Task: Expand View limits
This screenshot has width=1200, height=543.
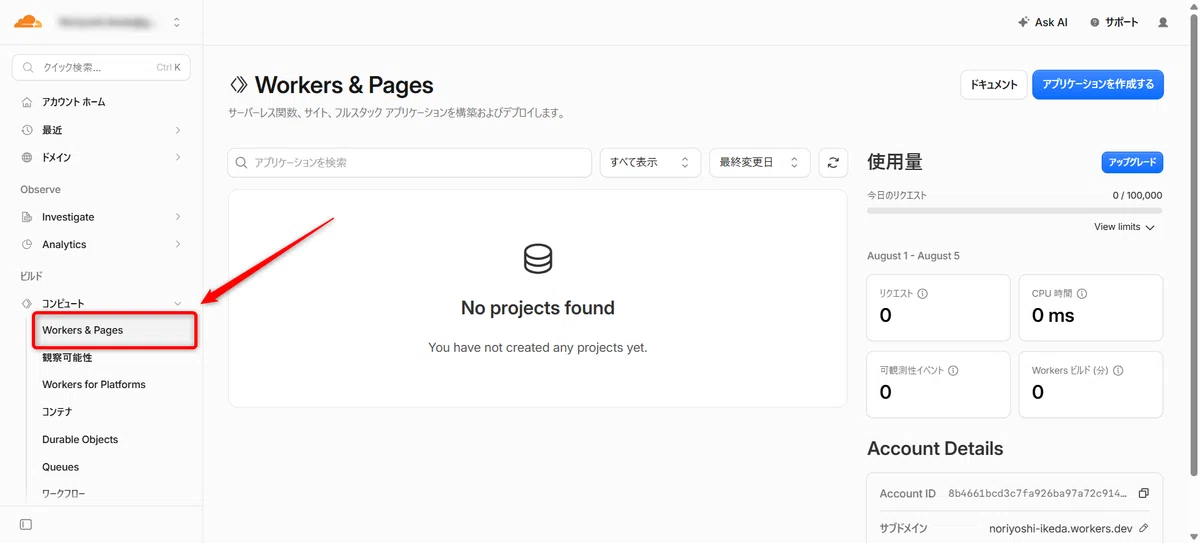Action: point(1124,227)
